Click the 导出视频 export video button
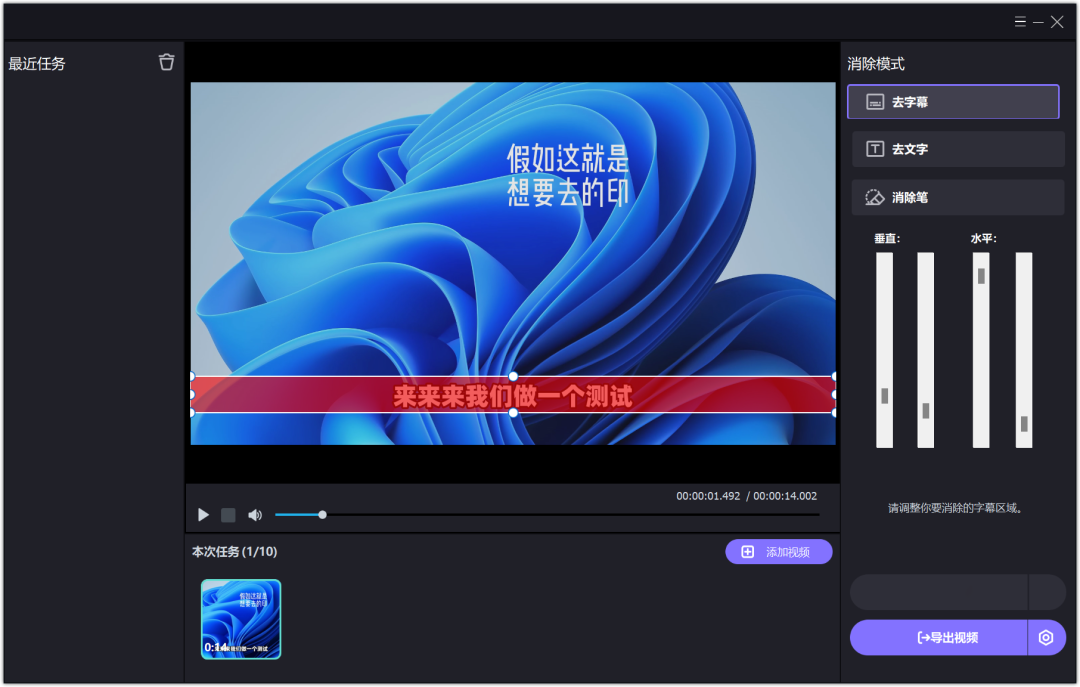This screenshot has width=1080, height=687. pos(939,637)
